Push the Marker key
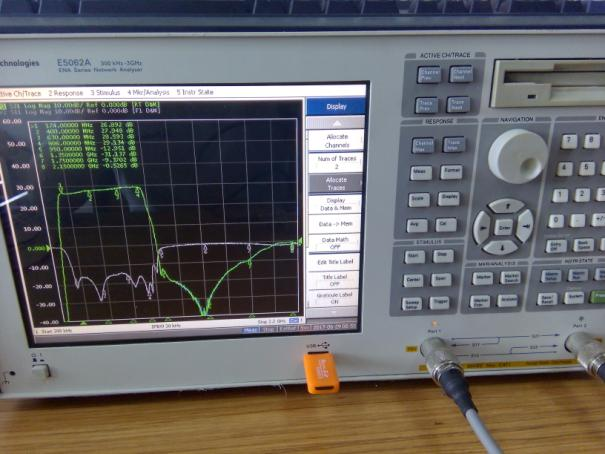The width and height of the screenshot is (605, 454). (483, 278)
